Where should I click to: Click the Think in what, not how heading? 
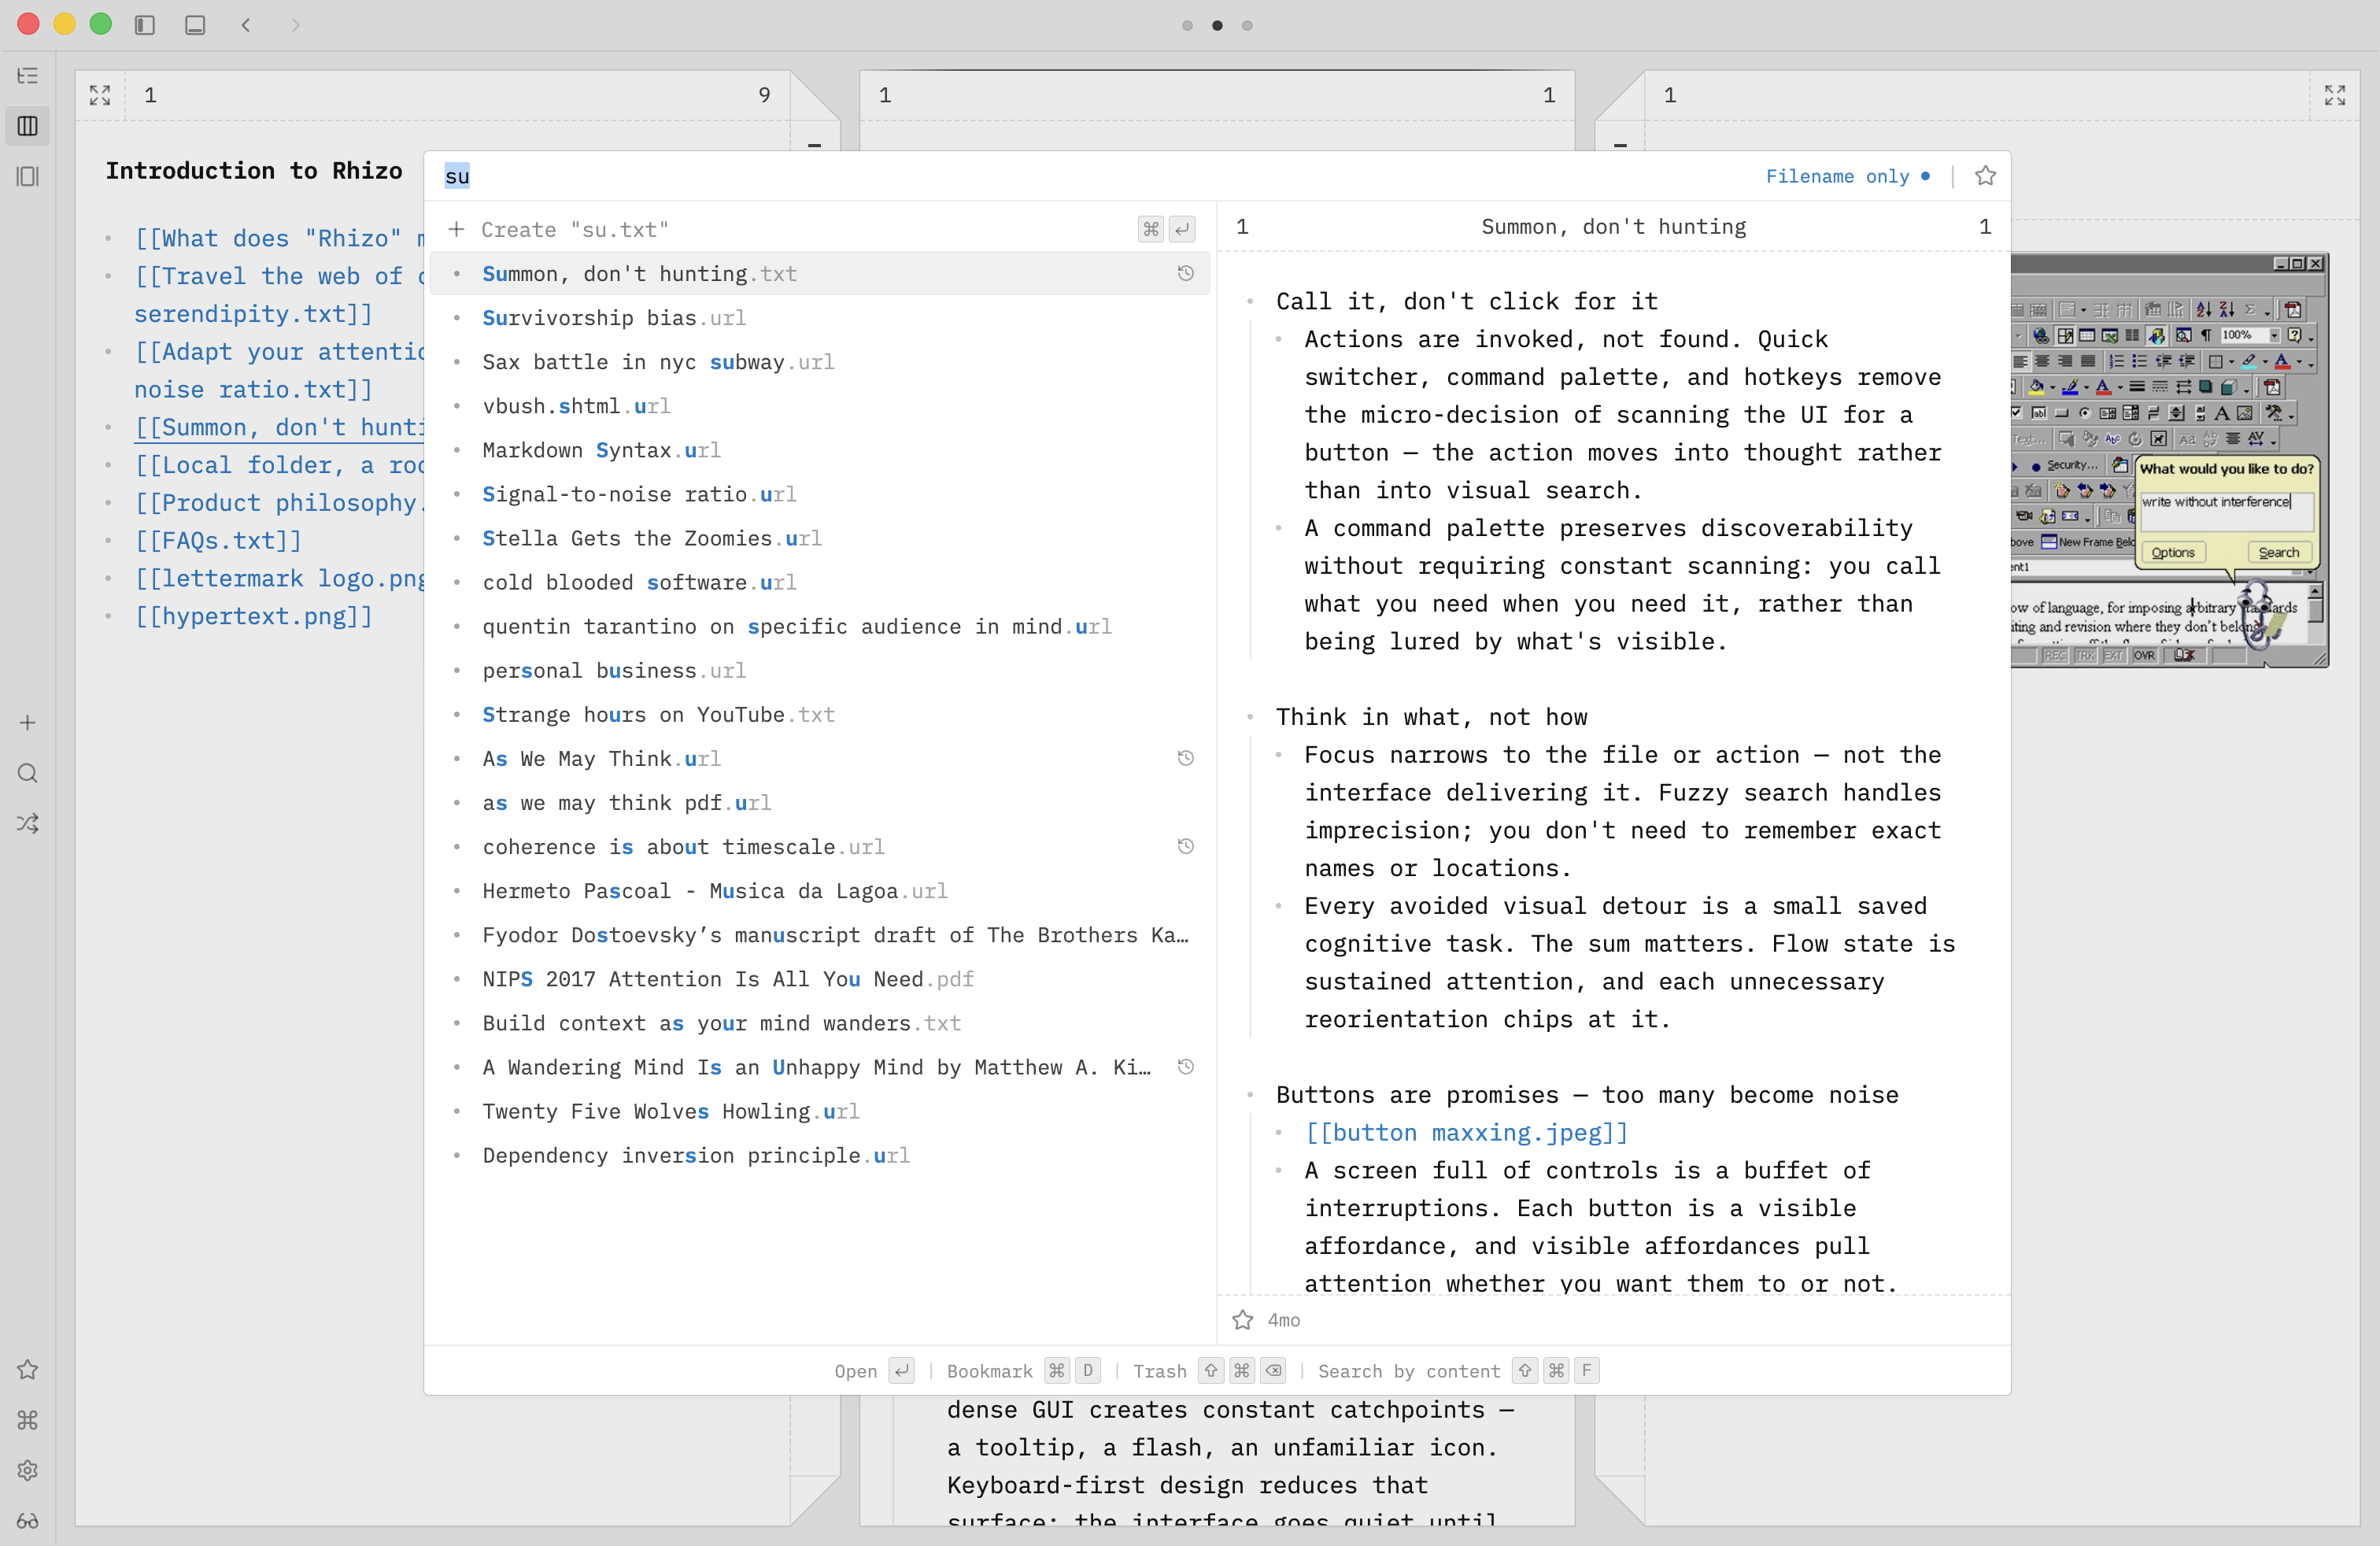click(1431, 717)
